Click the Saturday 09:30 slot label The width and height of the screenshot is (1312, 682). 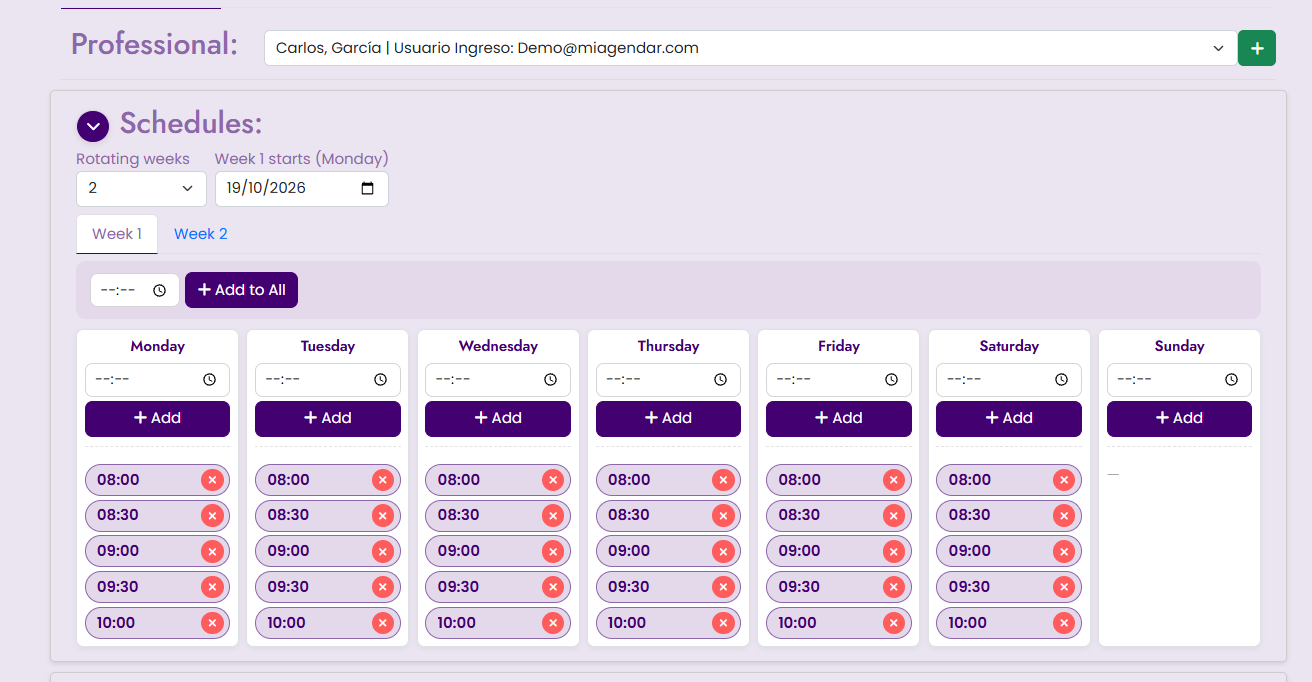pyautogui.click(x=969, y=587)
